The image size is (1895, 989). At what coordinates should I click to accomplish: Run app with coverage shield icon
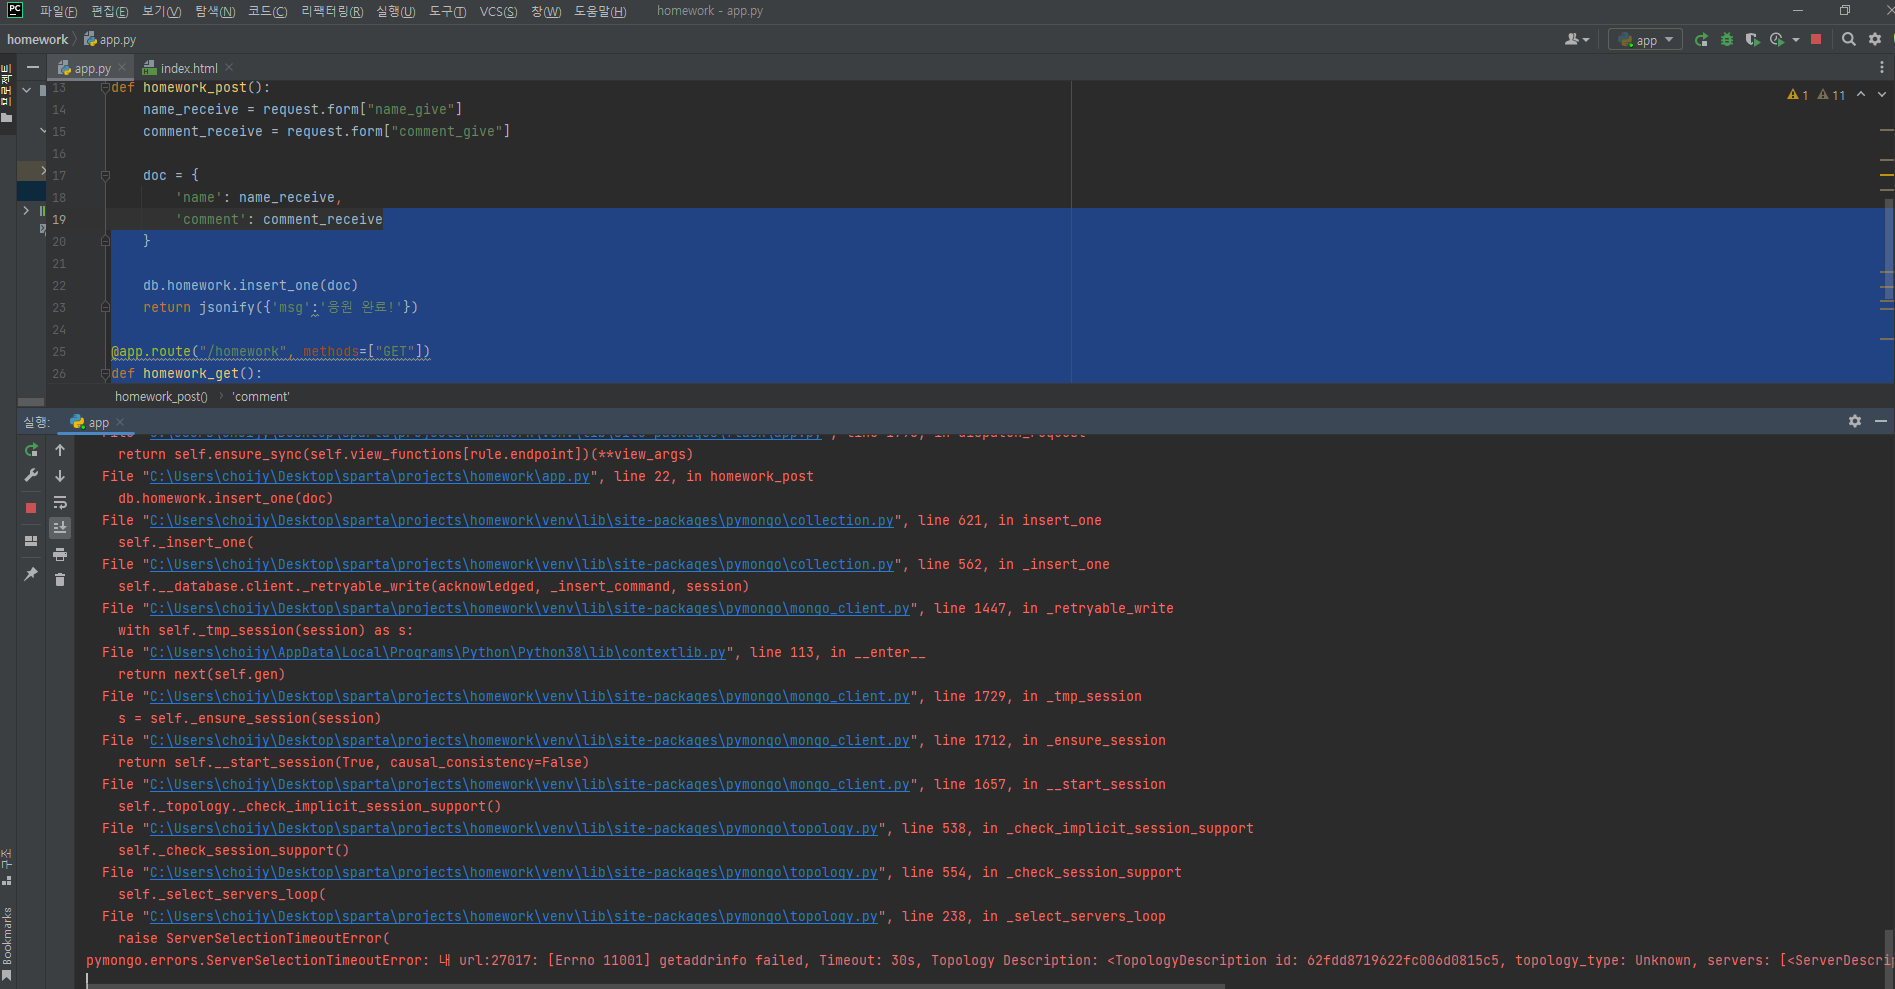click(x=1752, y=40)
